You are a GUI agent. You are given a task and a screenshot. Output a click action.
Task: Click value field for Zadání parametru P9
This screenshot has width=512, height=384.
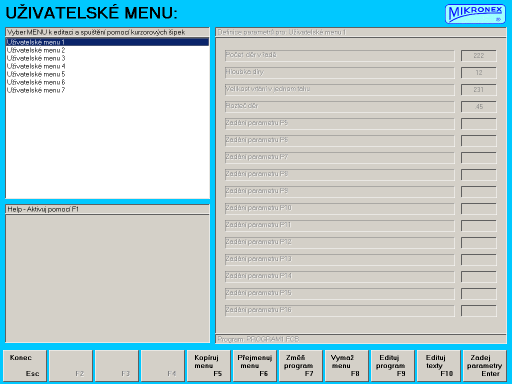tap(479, 192)
